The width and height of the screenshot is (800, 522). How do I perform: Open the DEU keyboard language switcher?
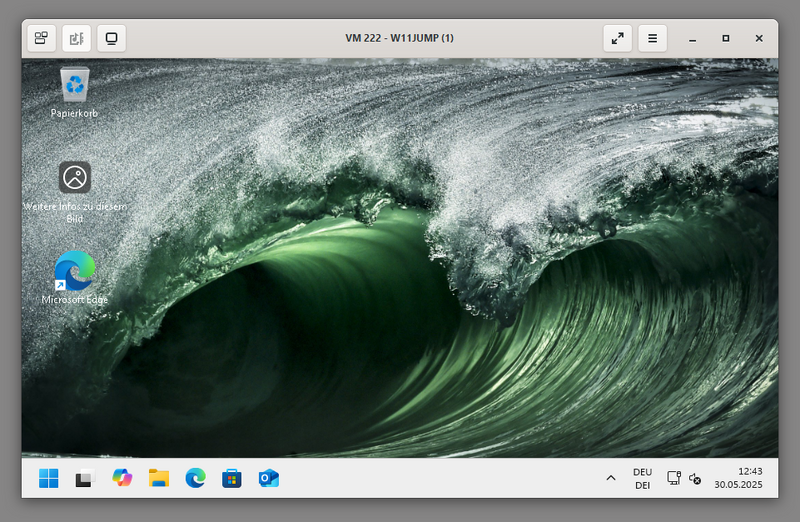click(x=642, y=478)
